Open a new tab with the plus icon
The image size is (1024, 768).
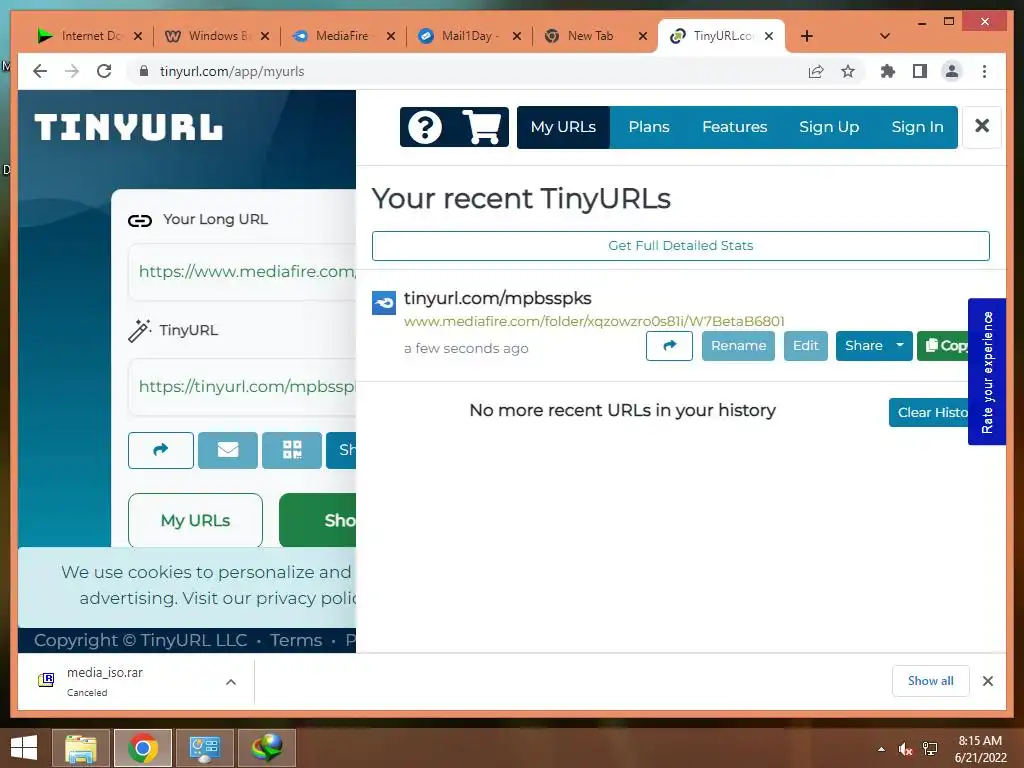click(x=807, y=36)
